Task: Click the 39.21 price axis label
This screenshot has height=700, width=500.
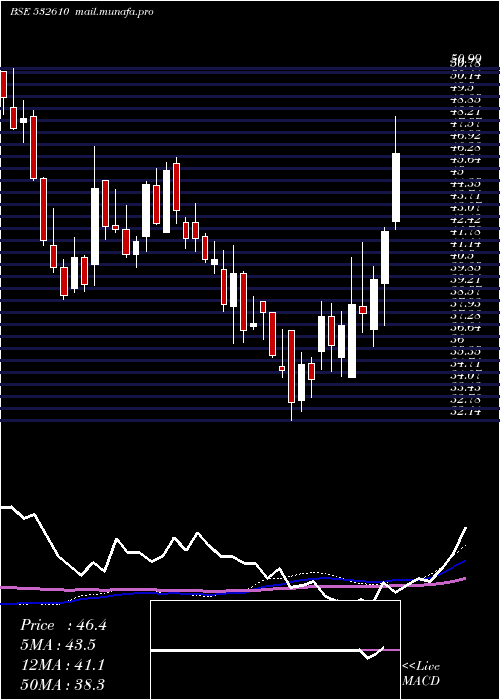Action: click(x=466, y=279)
